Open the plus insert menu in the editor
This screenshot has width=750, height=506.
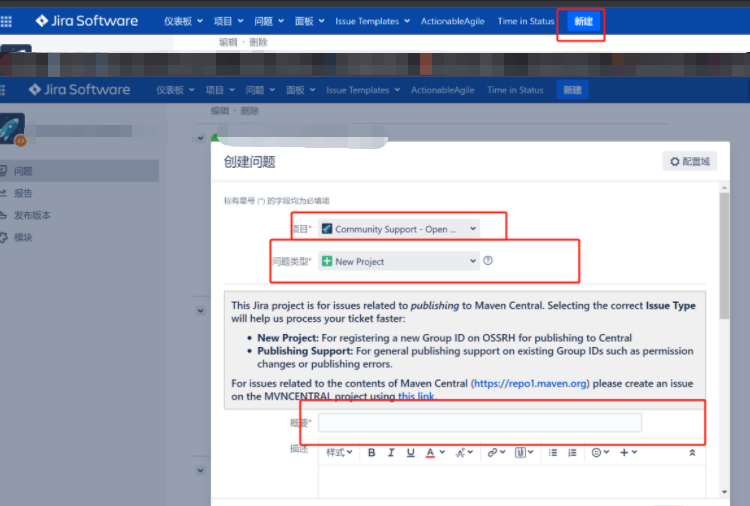coord(628,452)
